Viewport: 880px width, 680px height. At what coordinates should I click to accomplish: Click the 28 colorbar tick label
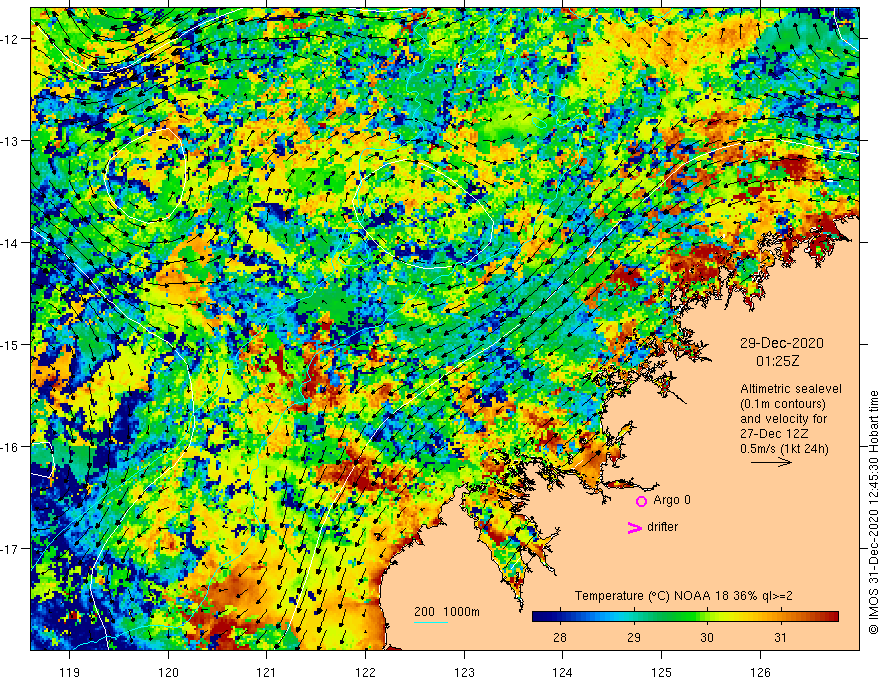tap(560, 637)
